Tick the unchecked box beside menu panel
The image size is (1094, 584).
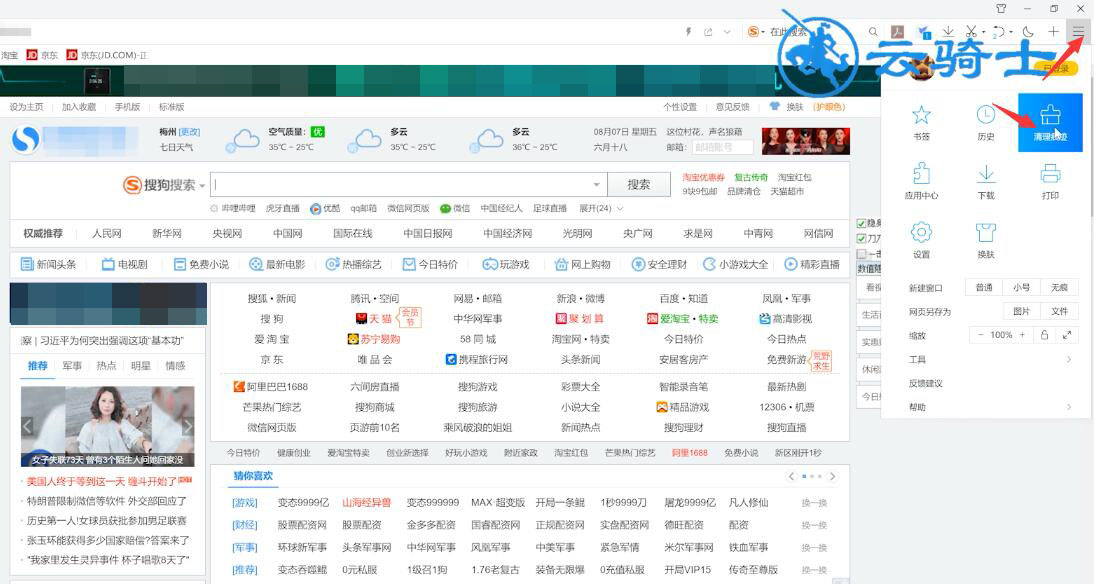861,253
